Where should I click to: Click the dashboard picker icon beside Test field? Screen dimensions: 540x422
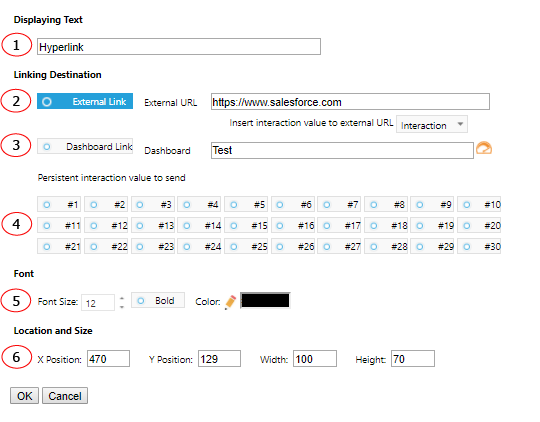point(484,148)
